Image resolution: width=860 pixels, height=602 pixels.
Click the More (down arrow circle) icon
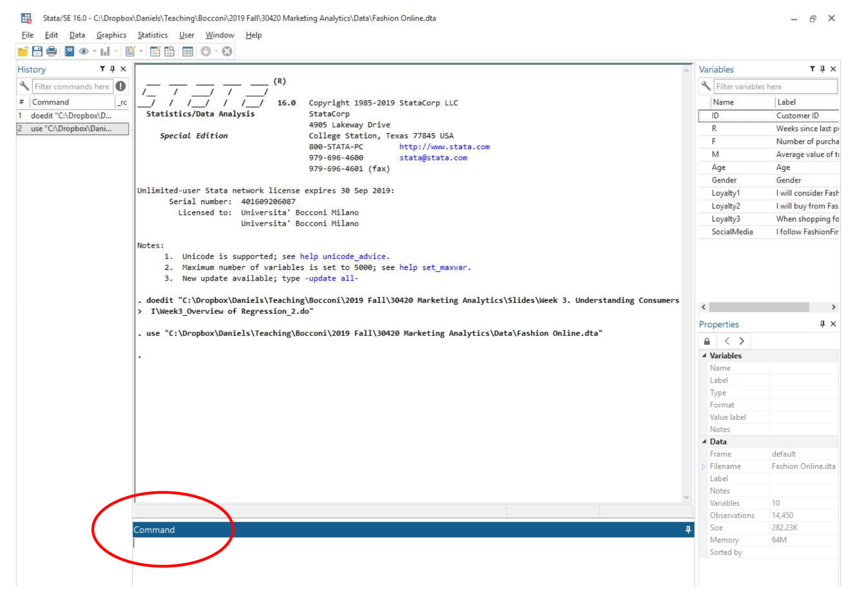[206, 52]
